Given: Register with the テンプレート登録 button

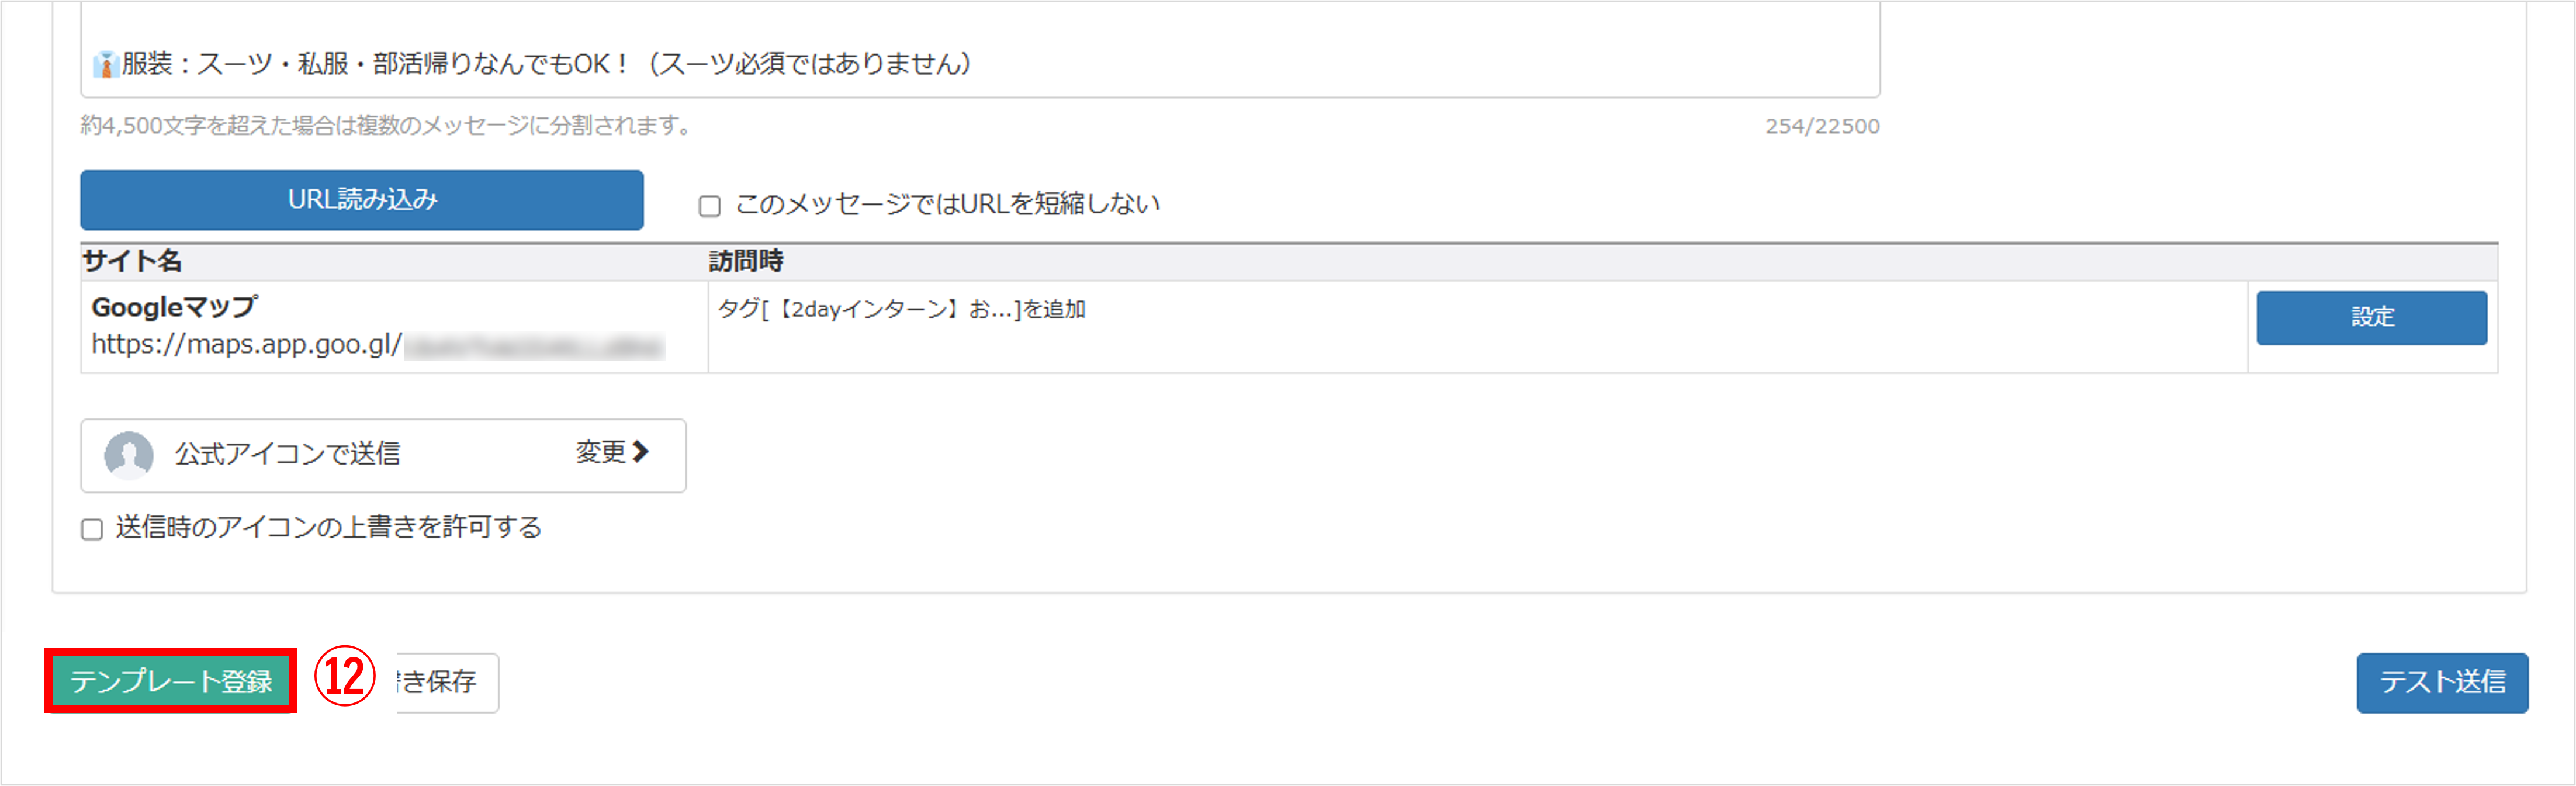Looking at the screenshot, I should coord(171,681).
